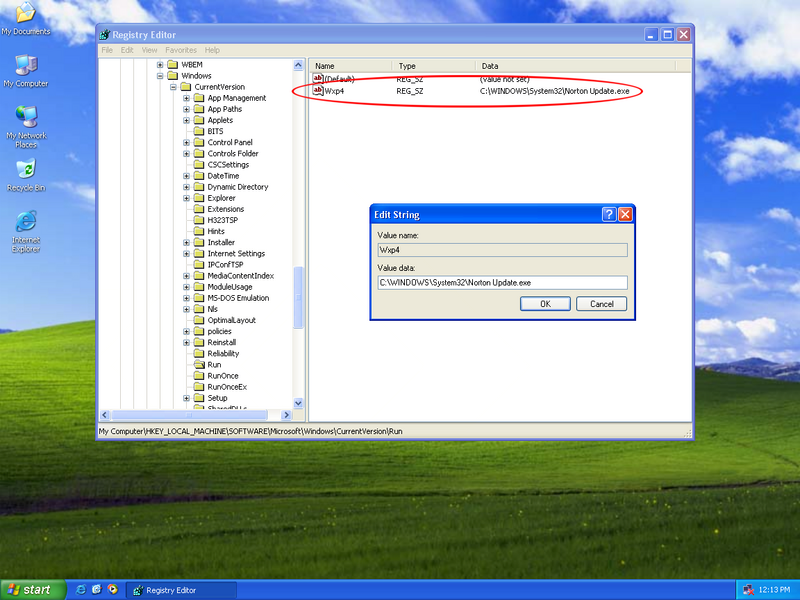Click Registry Editor taskbar button

[x=181, y=590]
